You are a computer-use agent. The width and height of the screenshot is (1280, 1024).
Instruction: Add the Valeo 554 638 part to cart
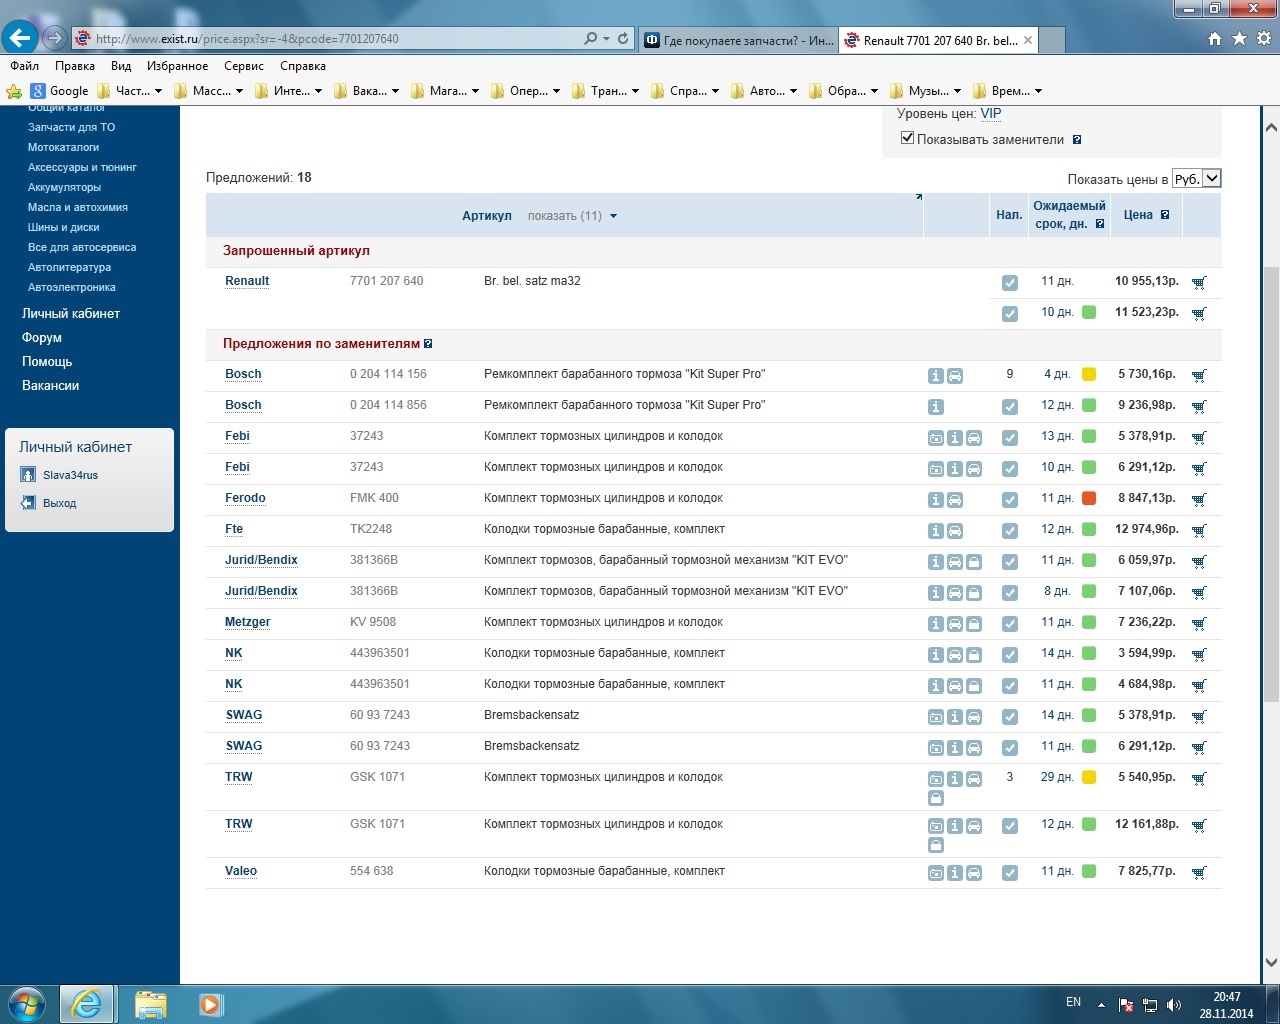point(1199,872)
